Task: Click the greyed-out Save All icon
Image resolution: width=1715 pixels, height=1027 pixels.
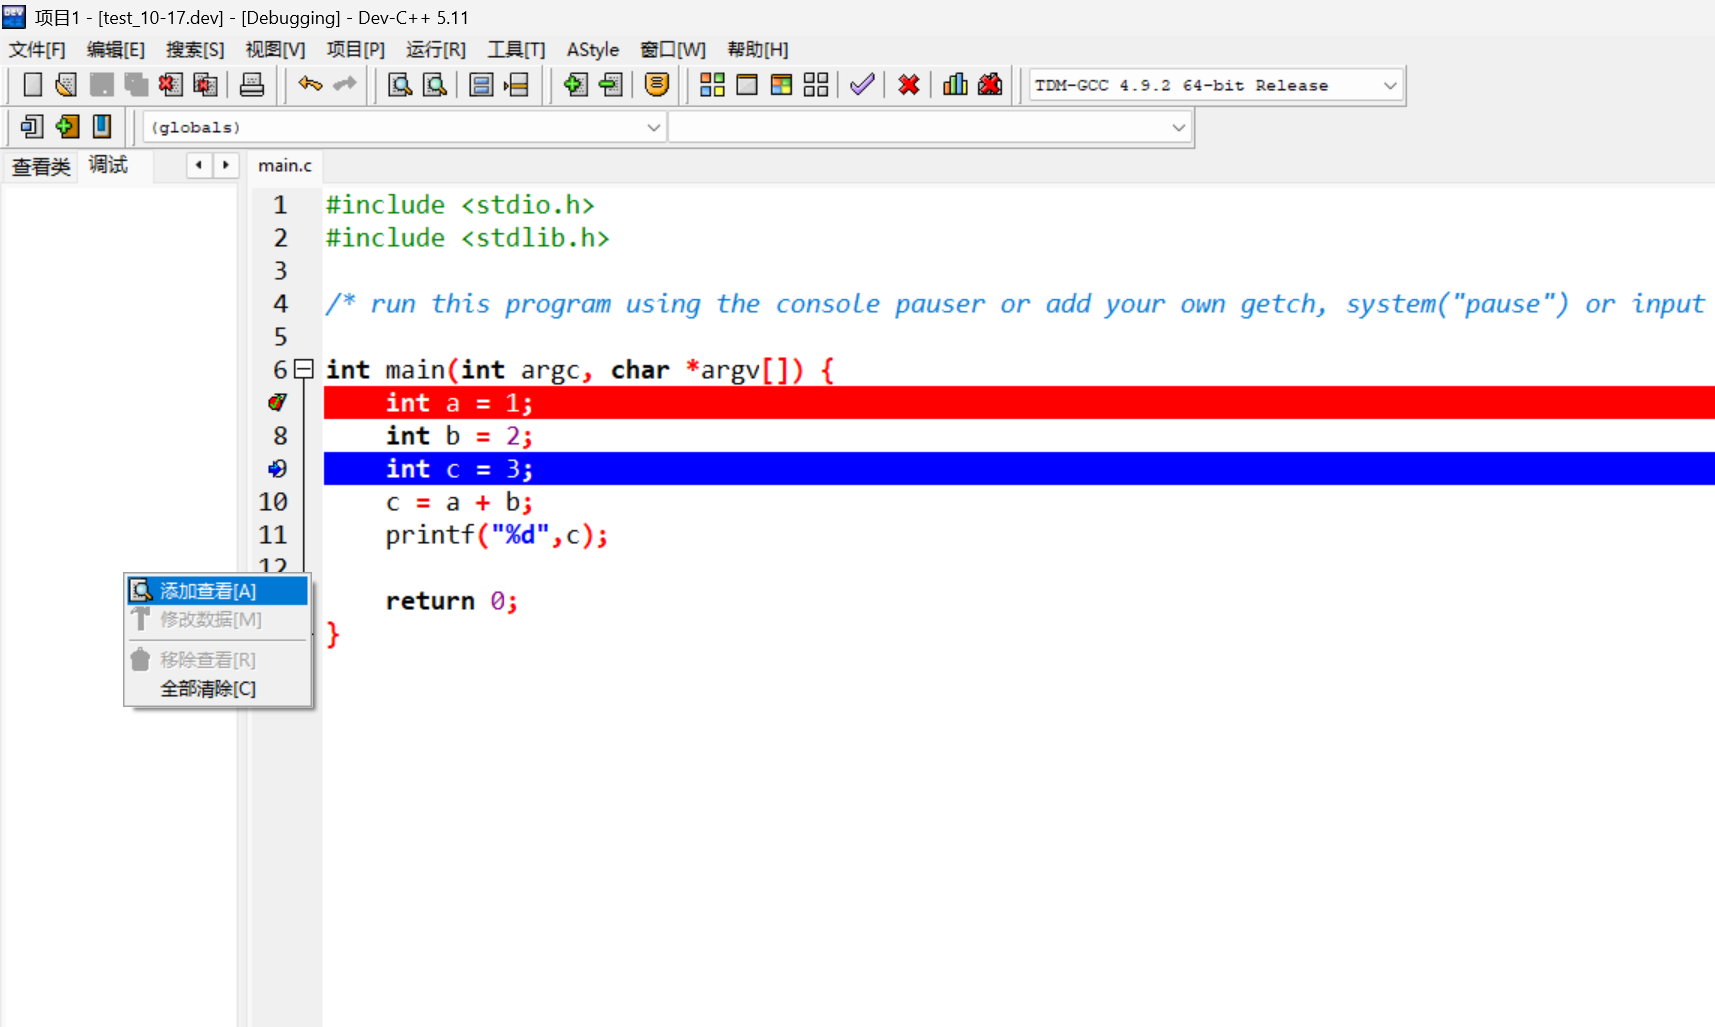Action: 136,85
